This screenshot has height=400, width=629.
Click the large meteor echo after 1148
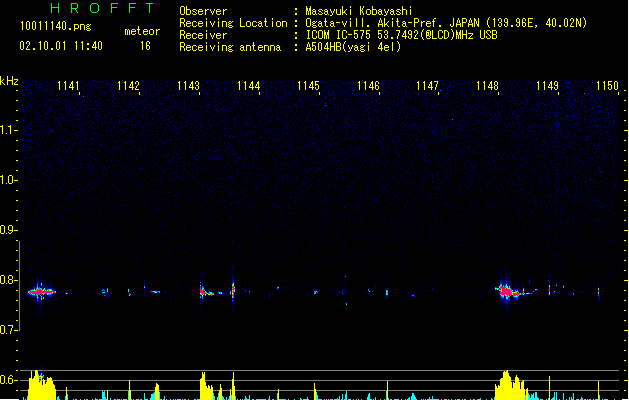[x=510, y=292]
